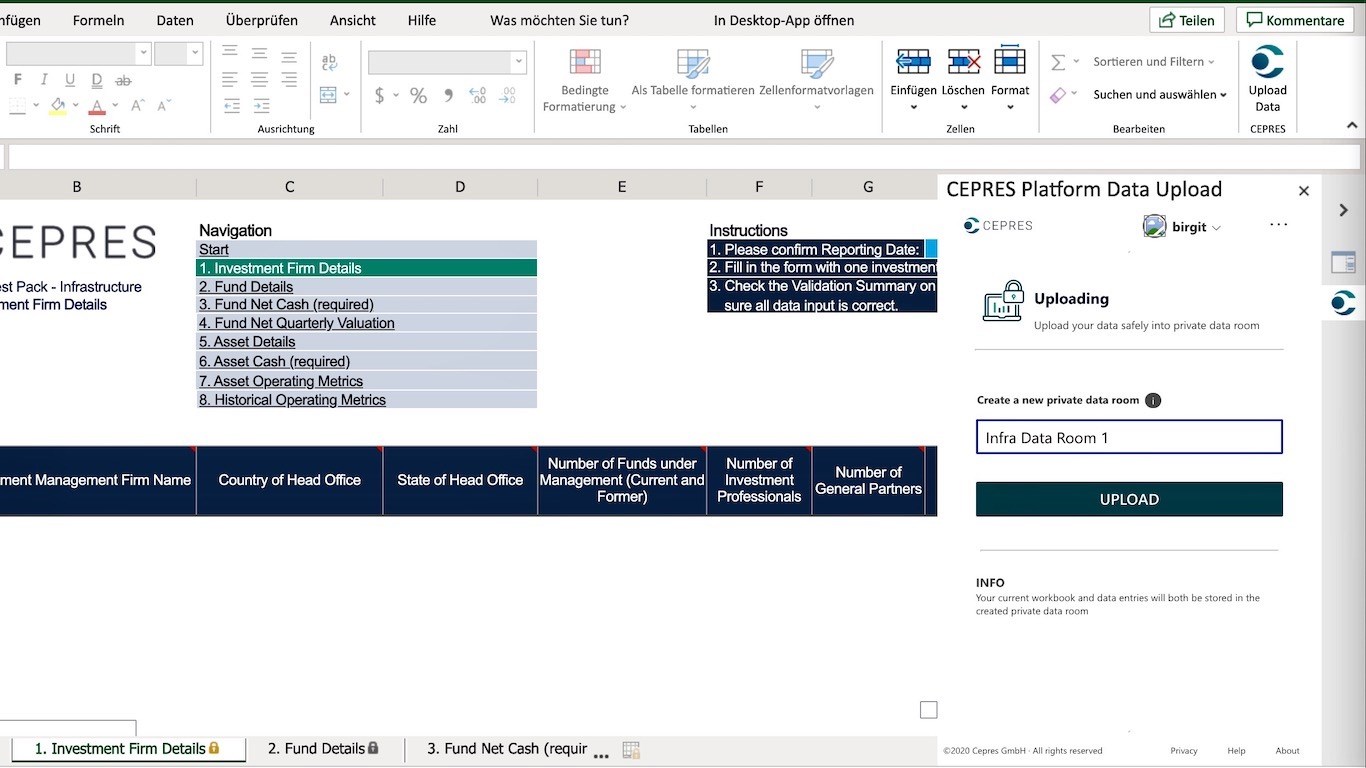Toggle text wrap in cells
This screenshot has height=768, width=1366.
[329, 62]
